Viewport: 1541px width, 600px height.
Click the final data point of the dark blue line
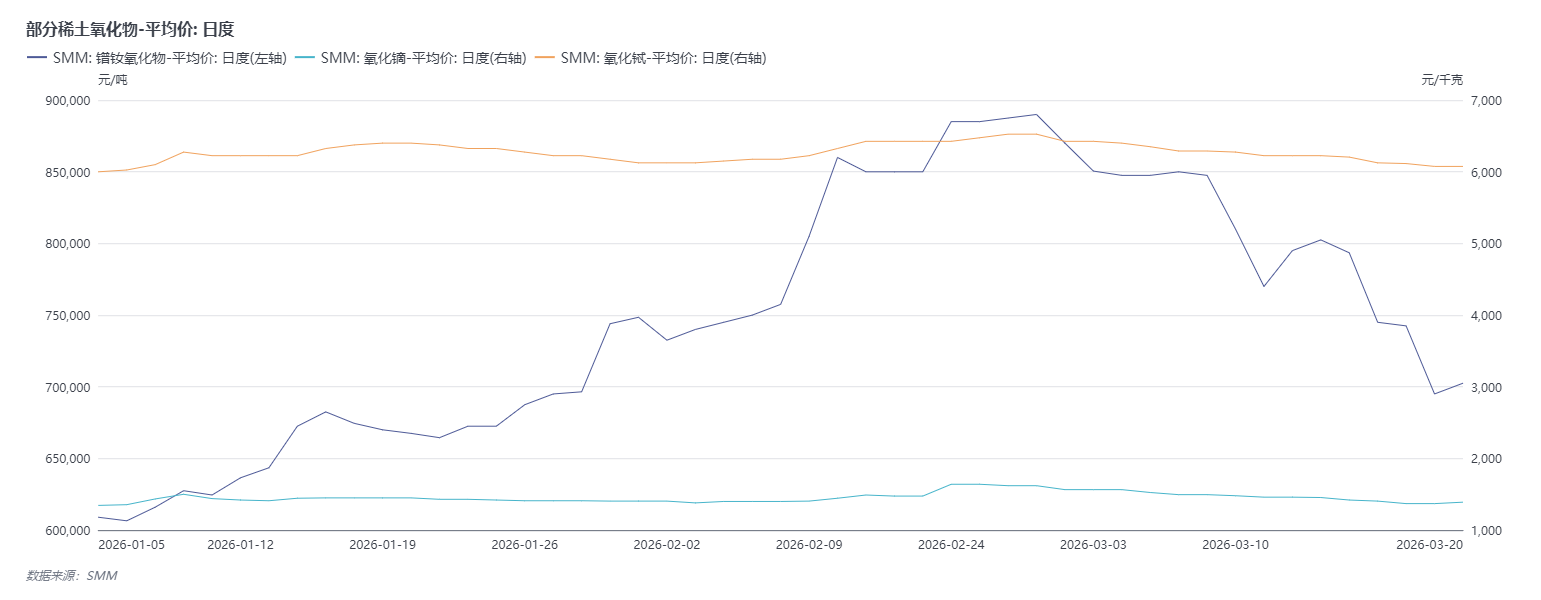coord(1463,383)
